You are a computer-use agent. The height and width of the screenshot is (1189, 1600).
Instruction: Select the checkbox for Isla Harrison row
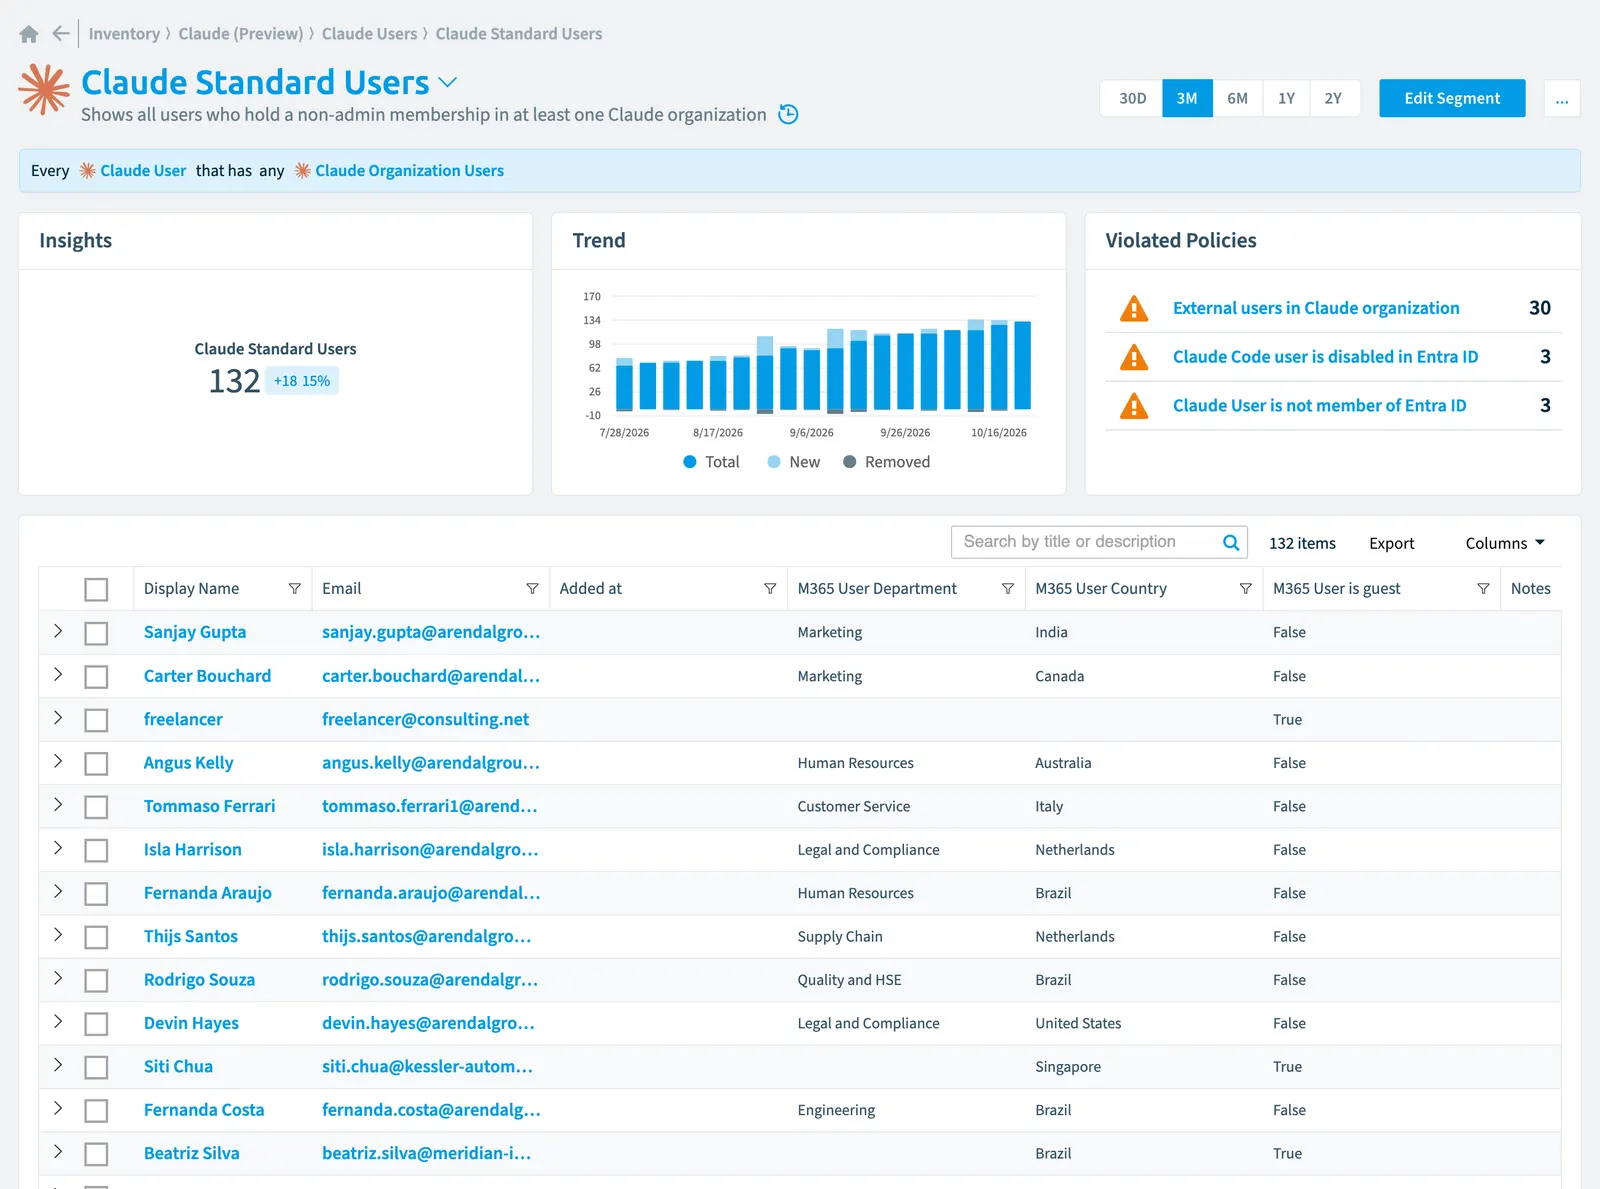(x=96, y=850)
